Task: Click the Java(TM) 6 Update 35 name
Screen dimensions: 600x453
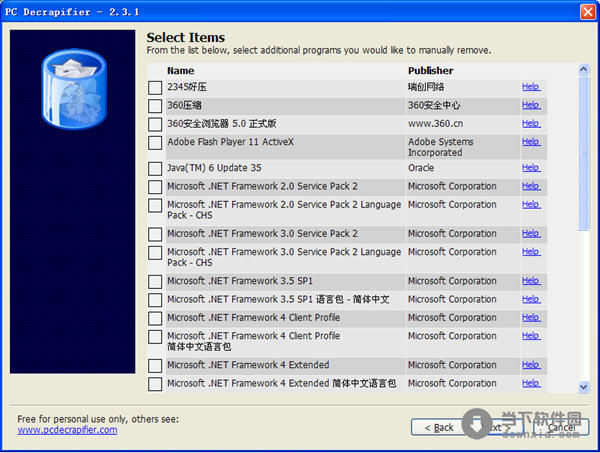Action: (x=214, y=168)
